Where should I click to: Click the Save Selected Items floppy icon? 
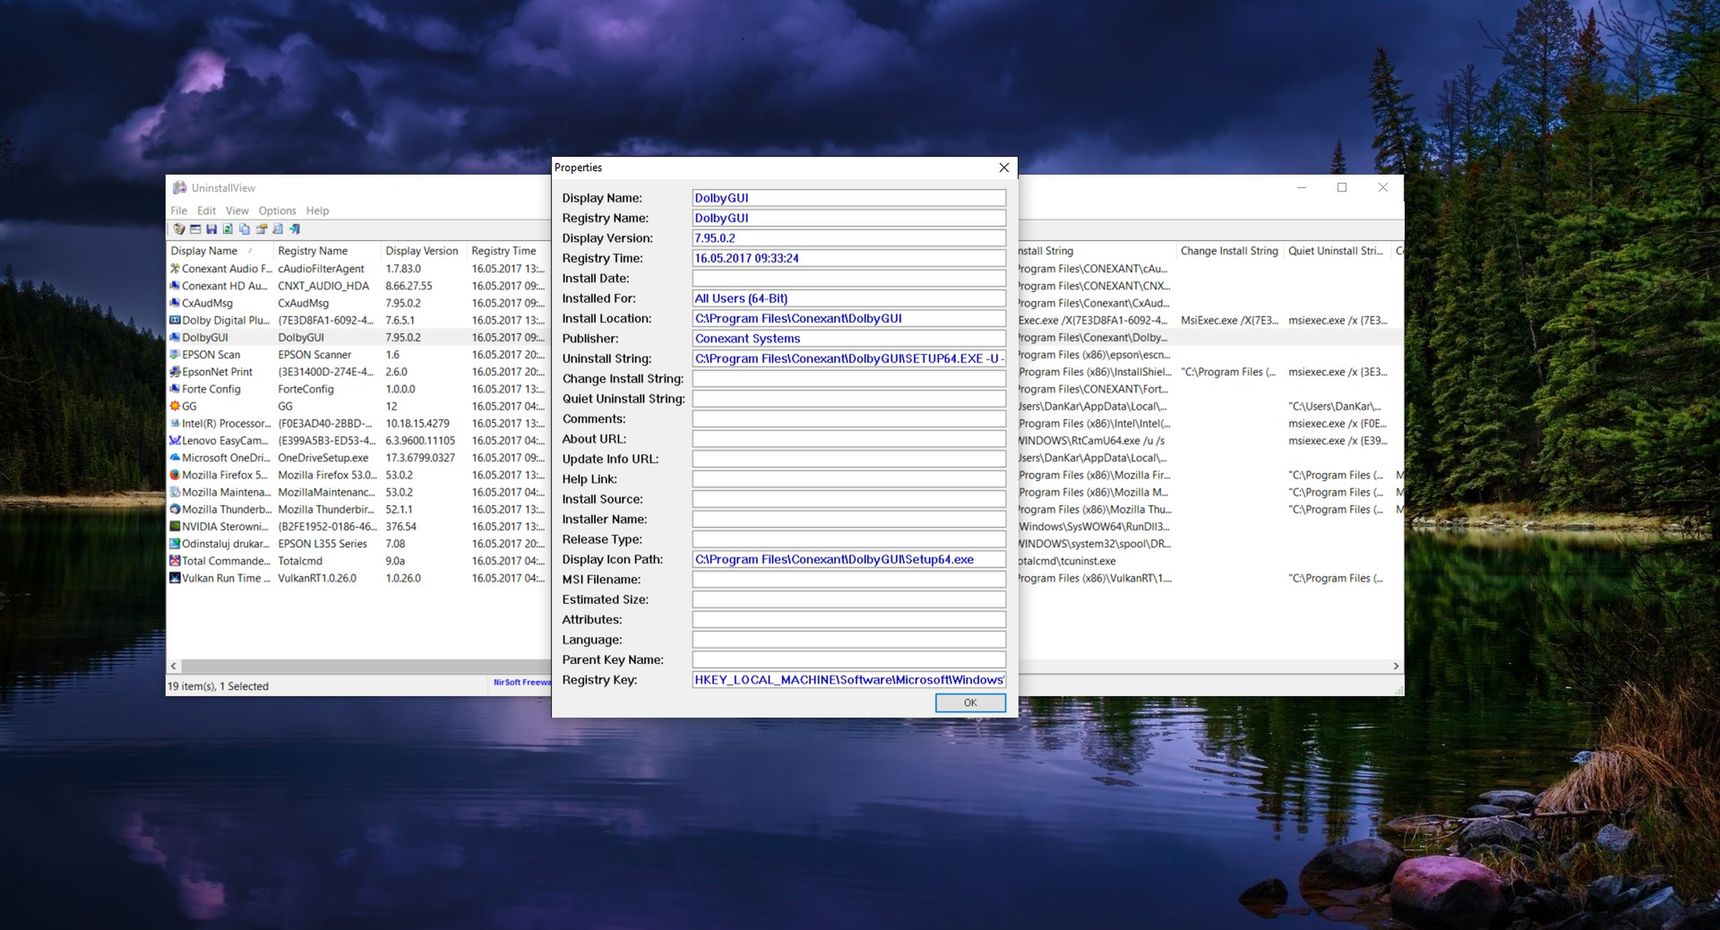211,229
